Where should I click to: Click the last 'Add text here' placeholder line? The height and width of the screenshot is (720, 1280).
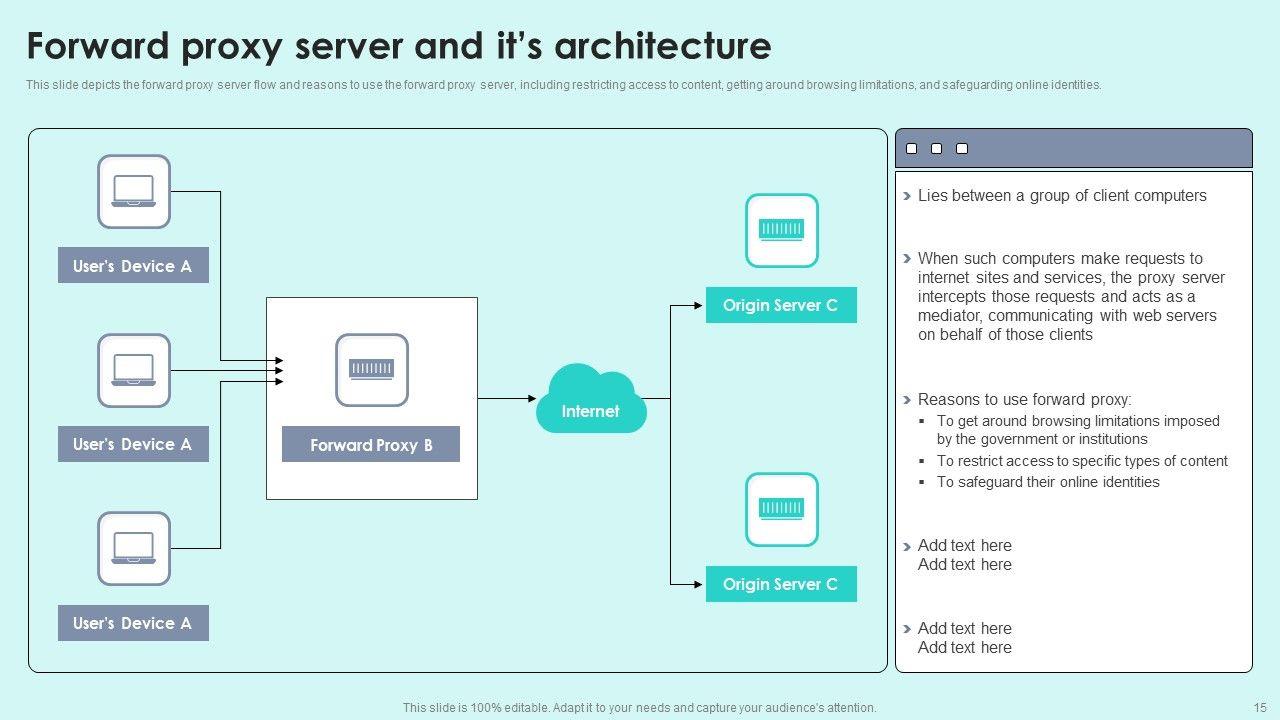tap(964, 648)
